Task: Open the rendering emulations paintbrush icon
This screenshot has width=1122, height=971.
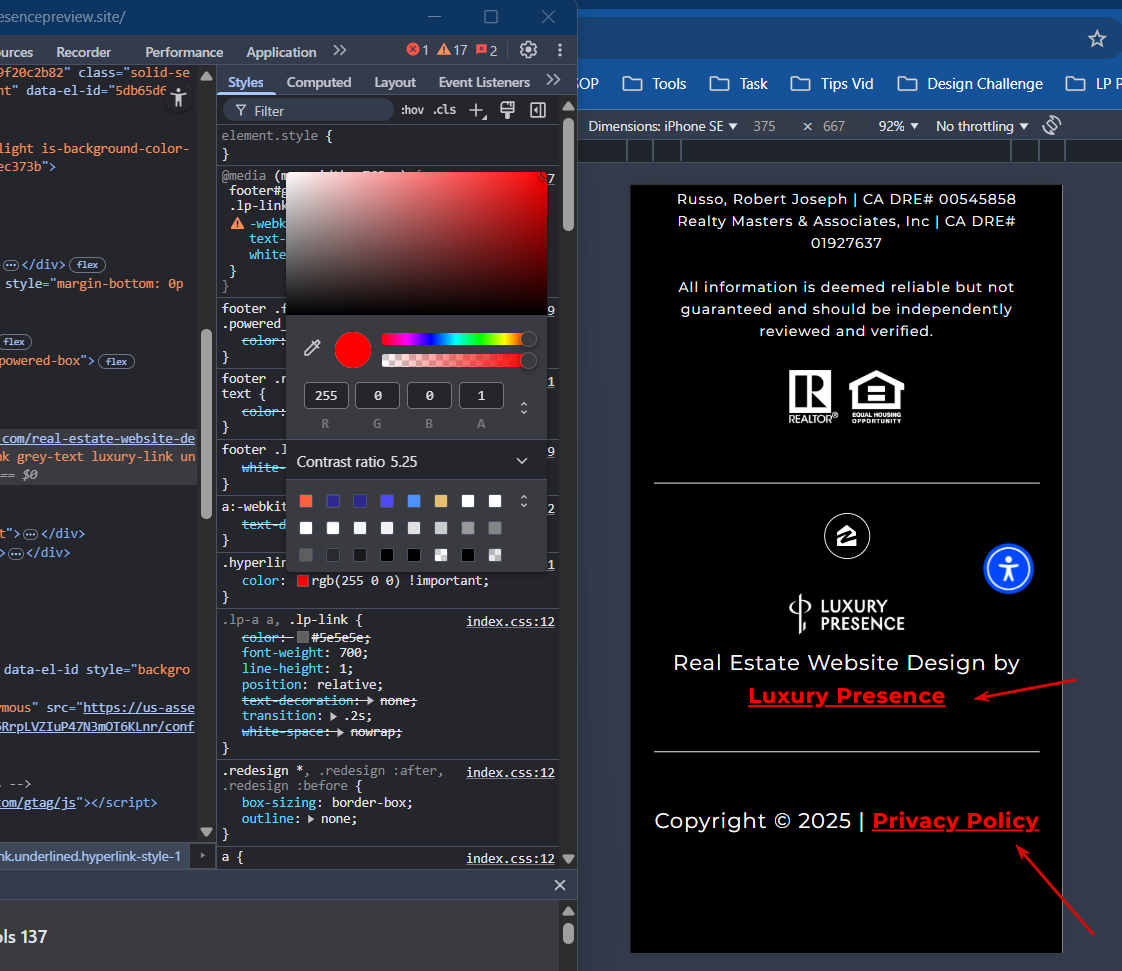Action: 507,110
